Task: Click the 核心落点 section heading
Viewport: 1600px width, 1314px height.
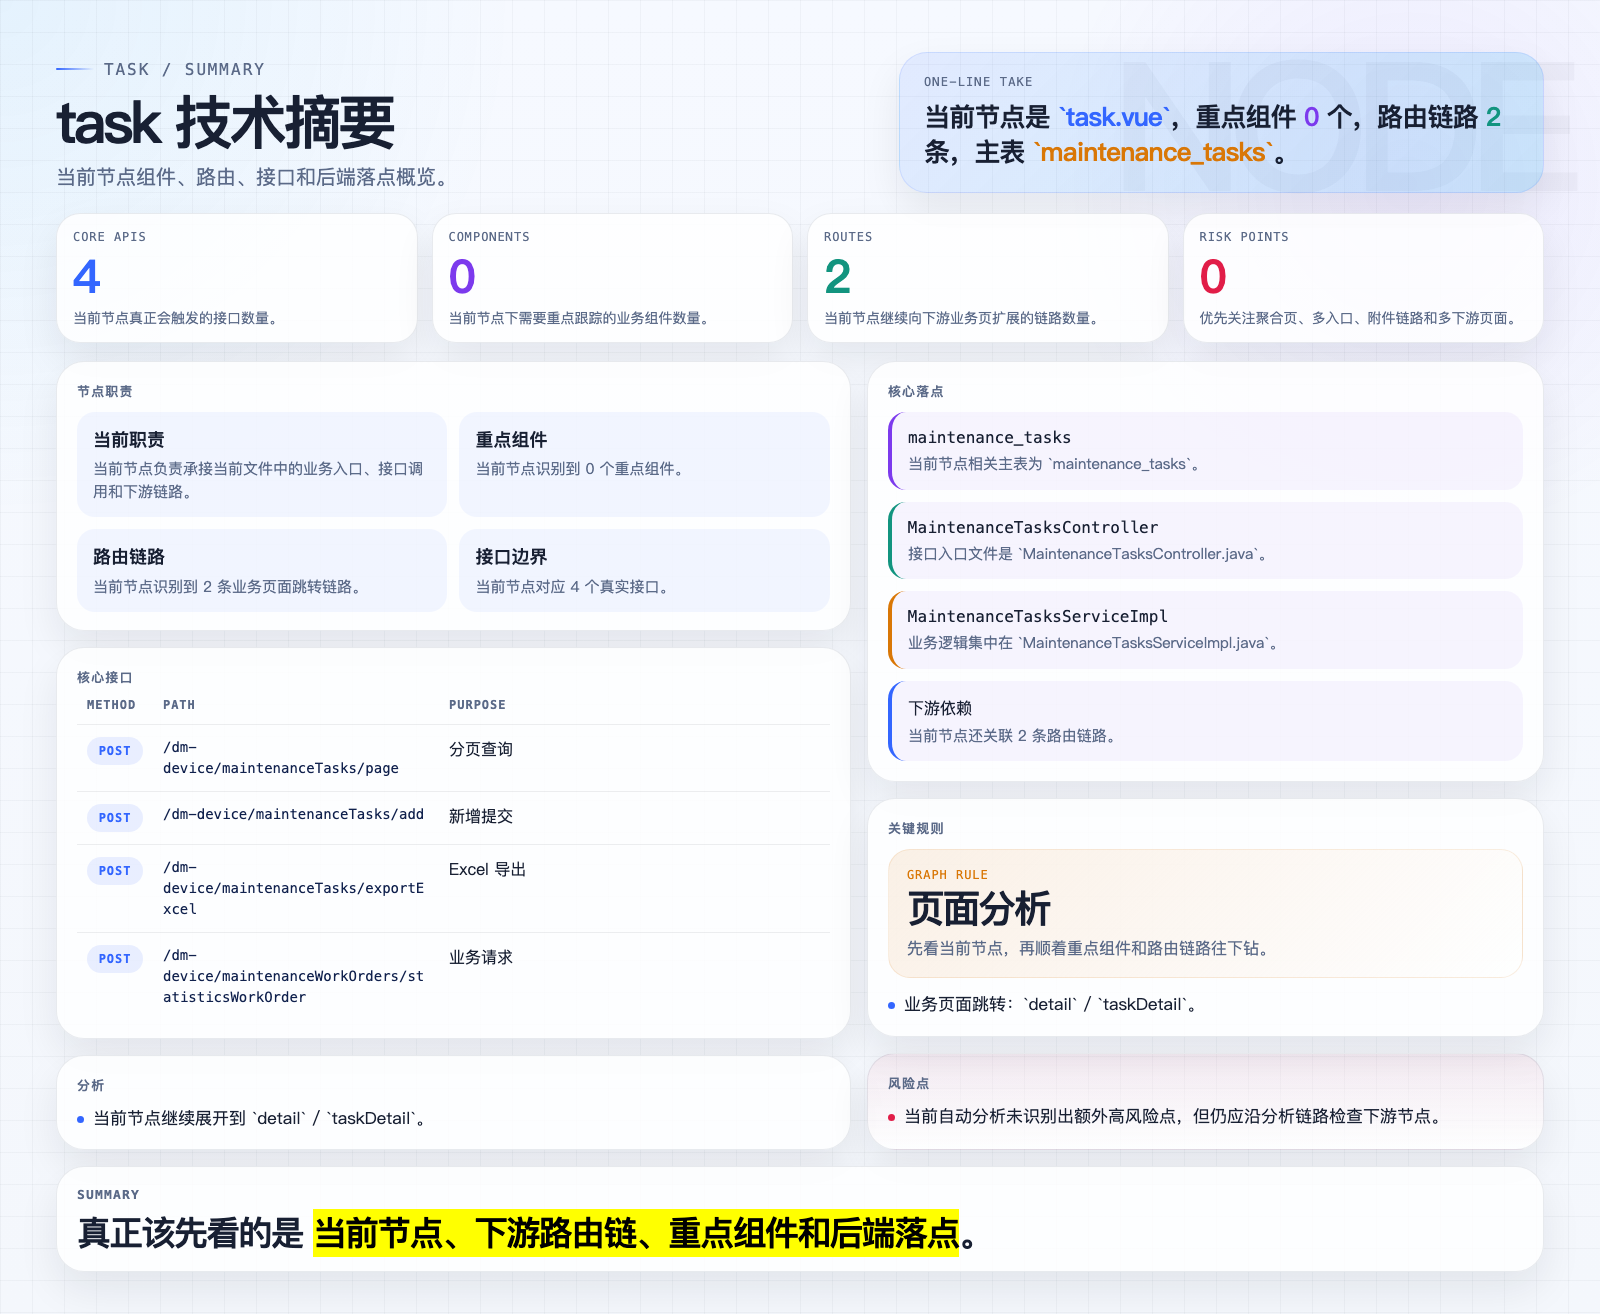Action: point(916,391)
